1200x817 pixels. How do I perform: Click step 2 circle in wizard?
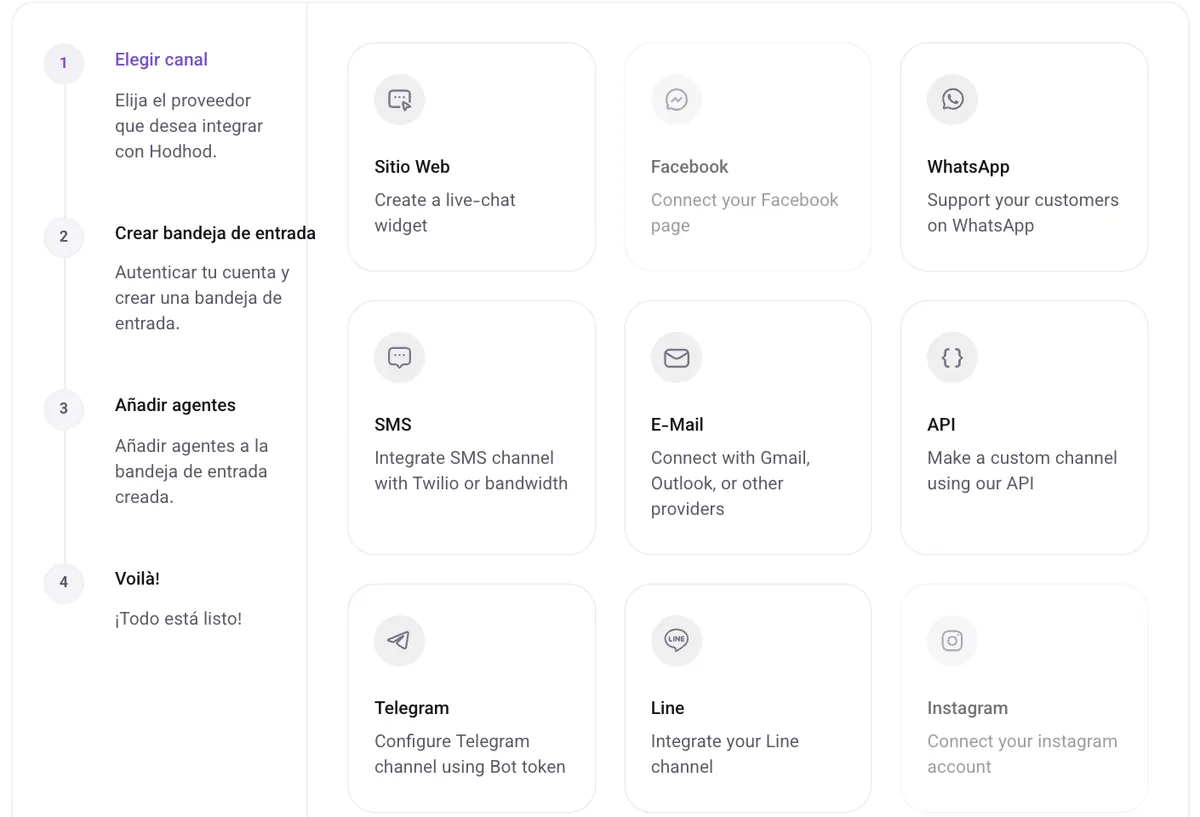click(64, 237)
